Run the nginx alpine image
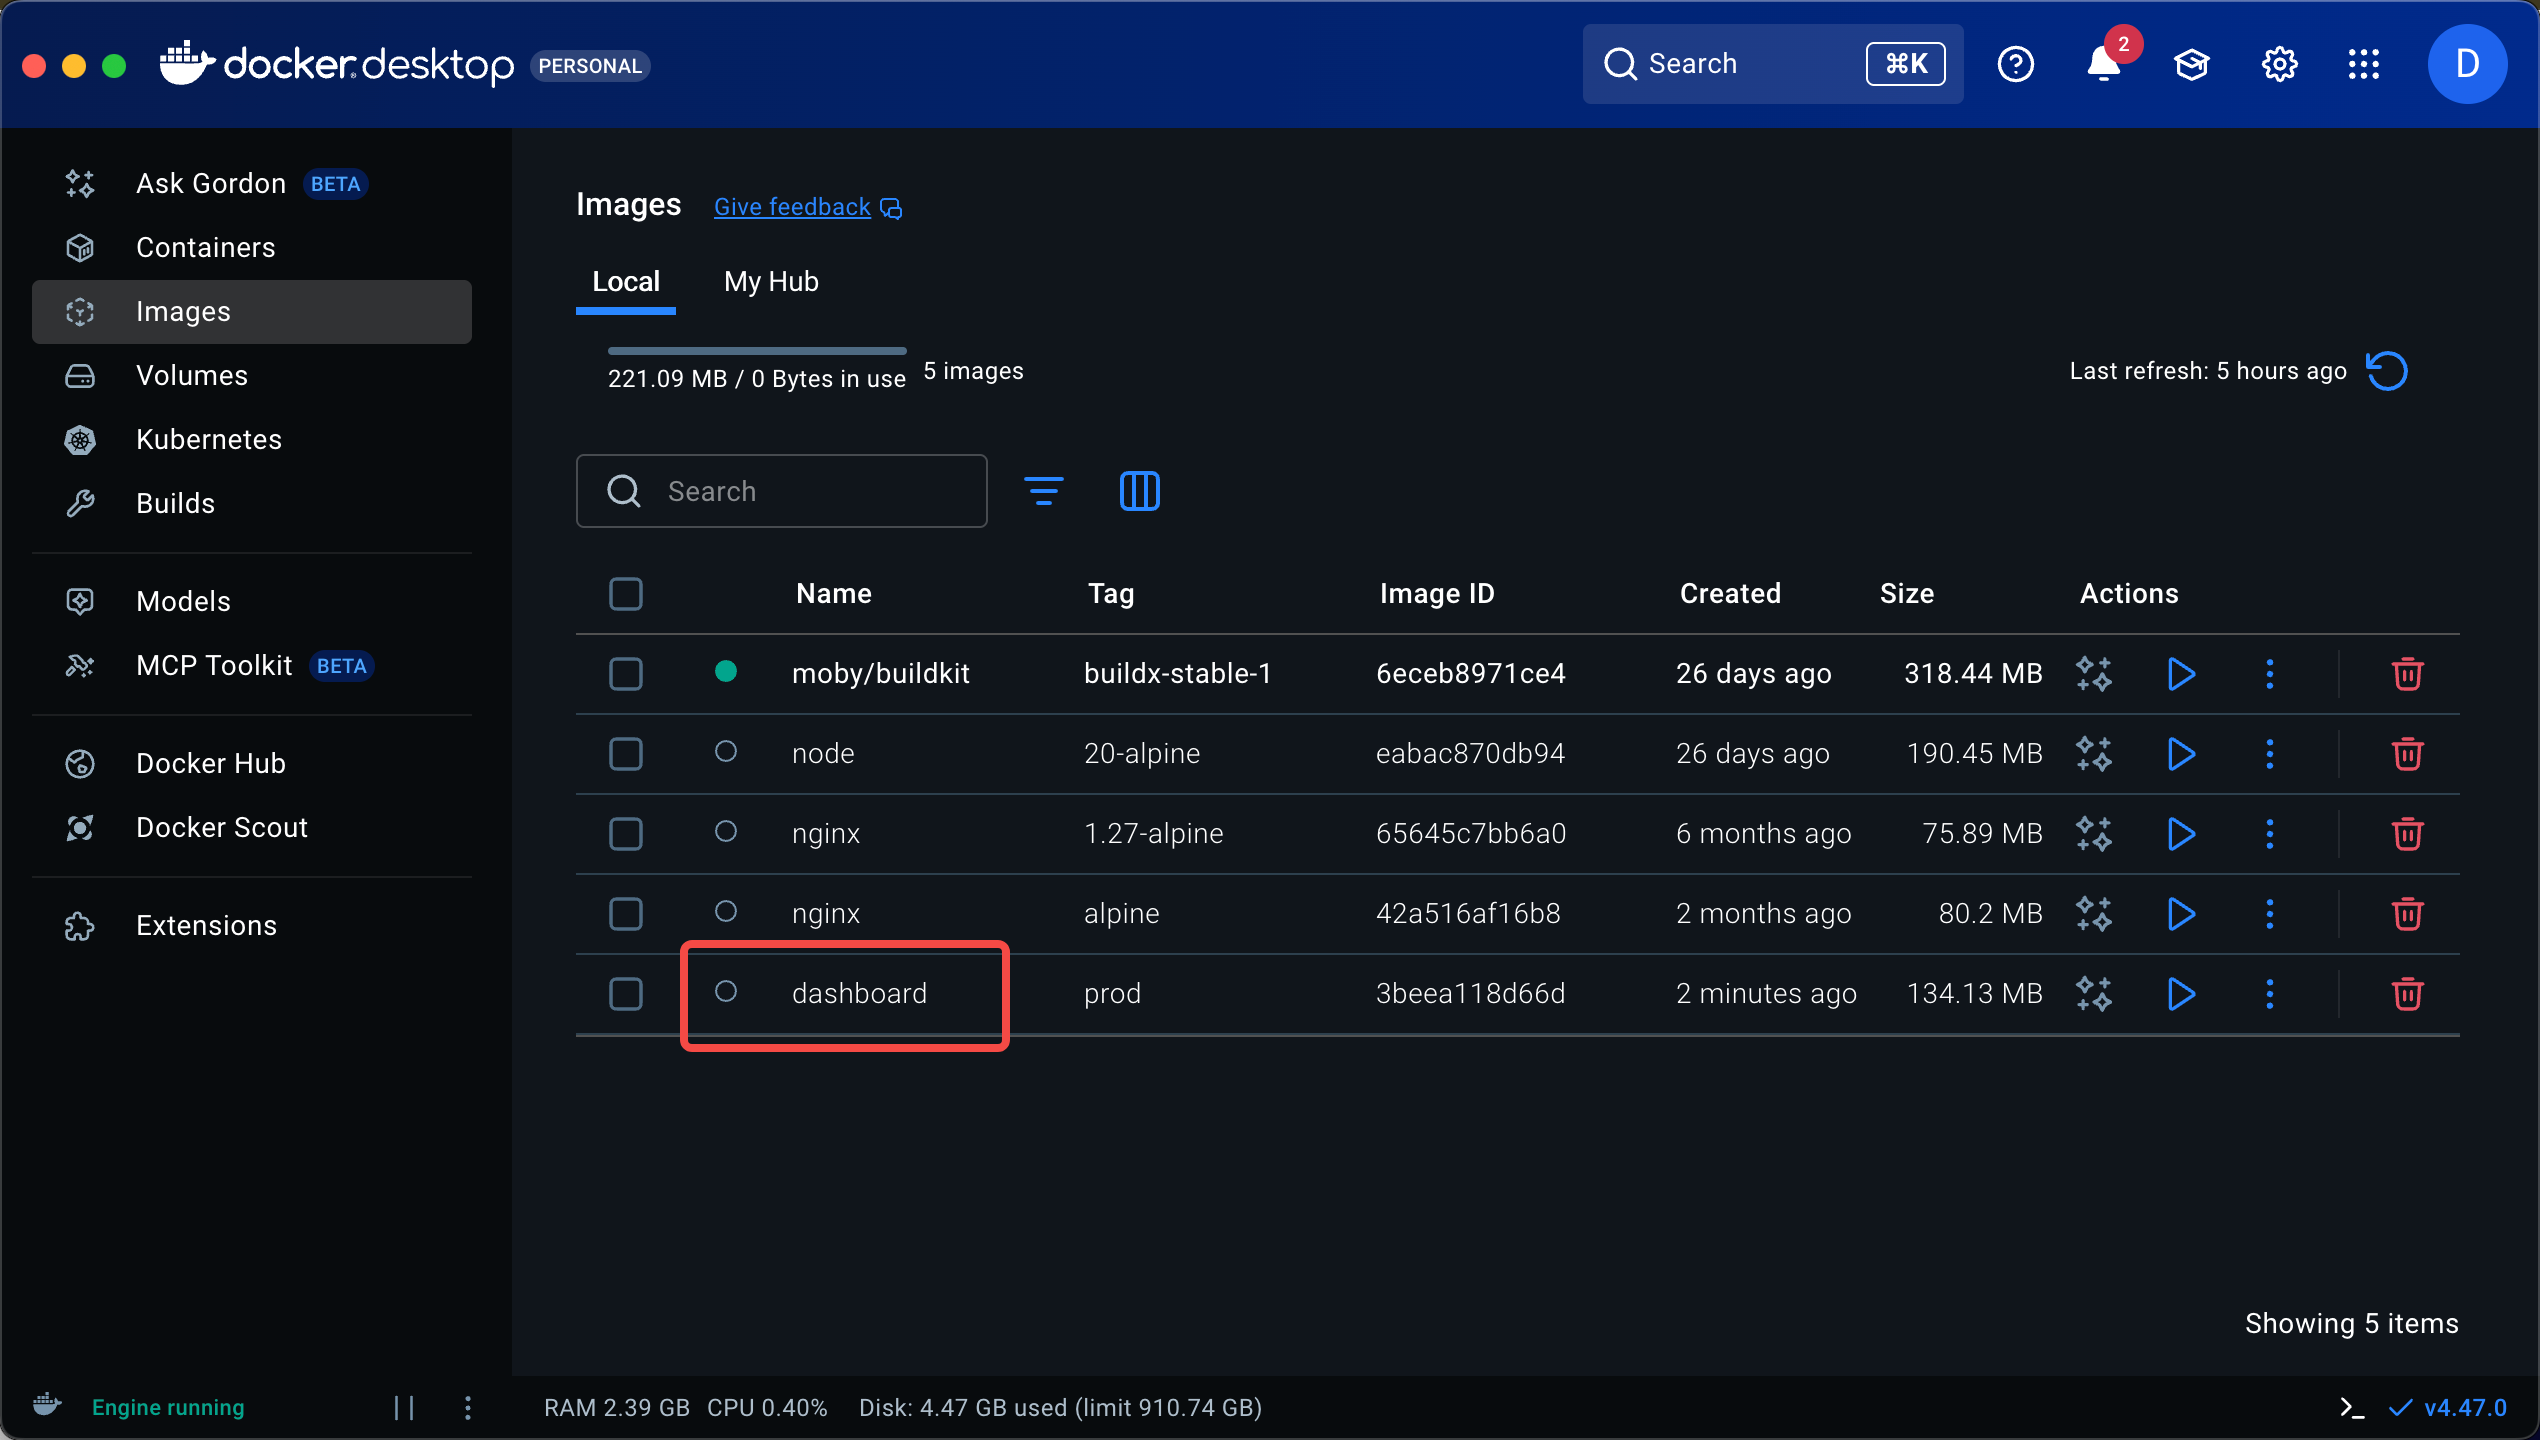This screenshot has width=2540, height=1440. point(2181,914)
